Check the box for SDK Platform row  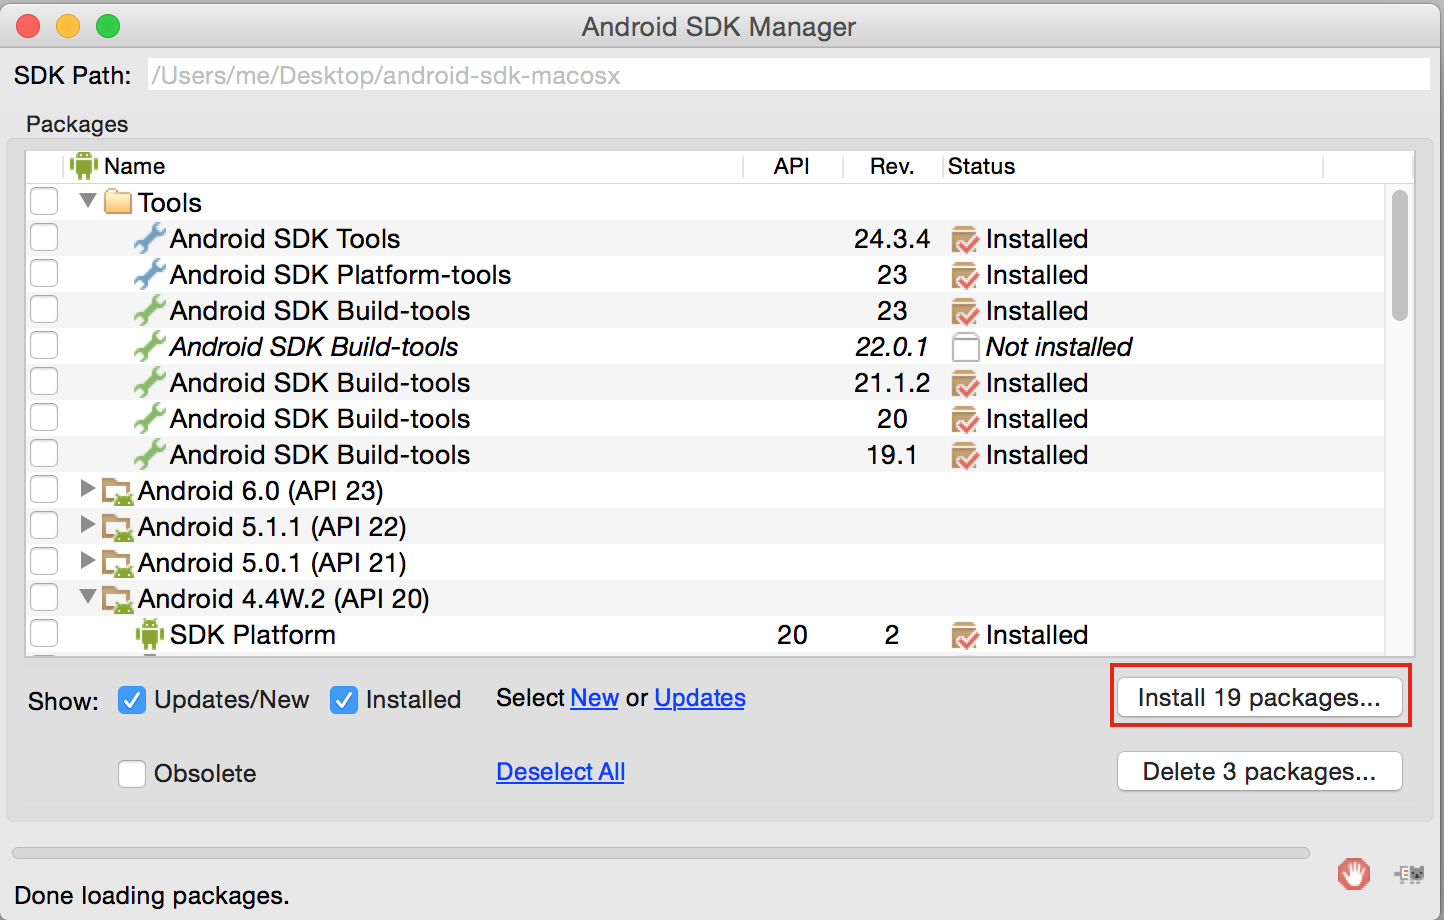click(44, 633)
